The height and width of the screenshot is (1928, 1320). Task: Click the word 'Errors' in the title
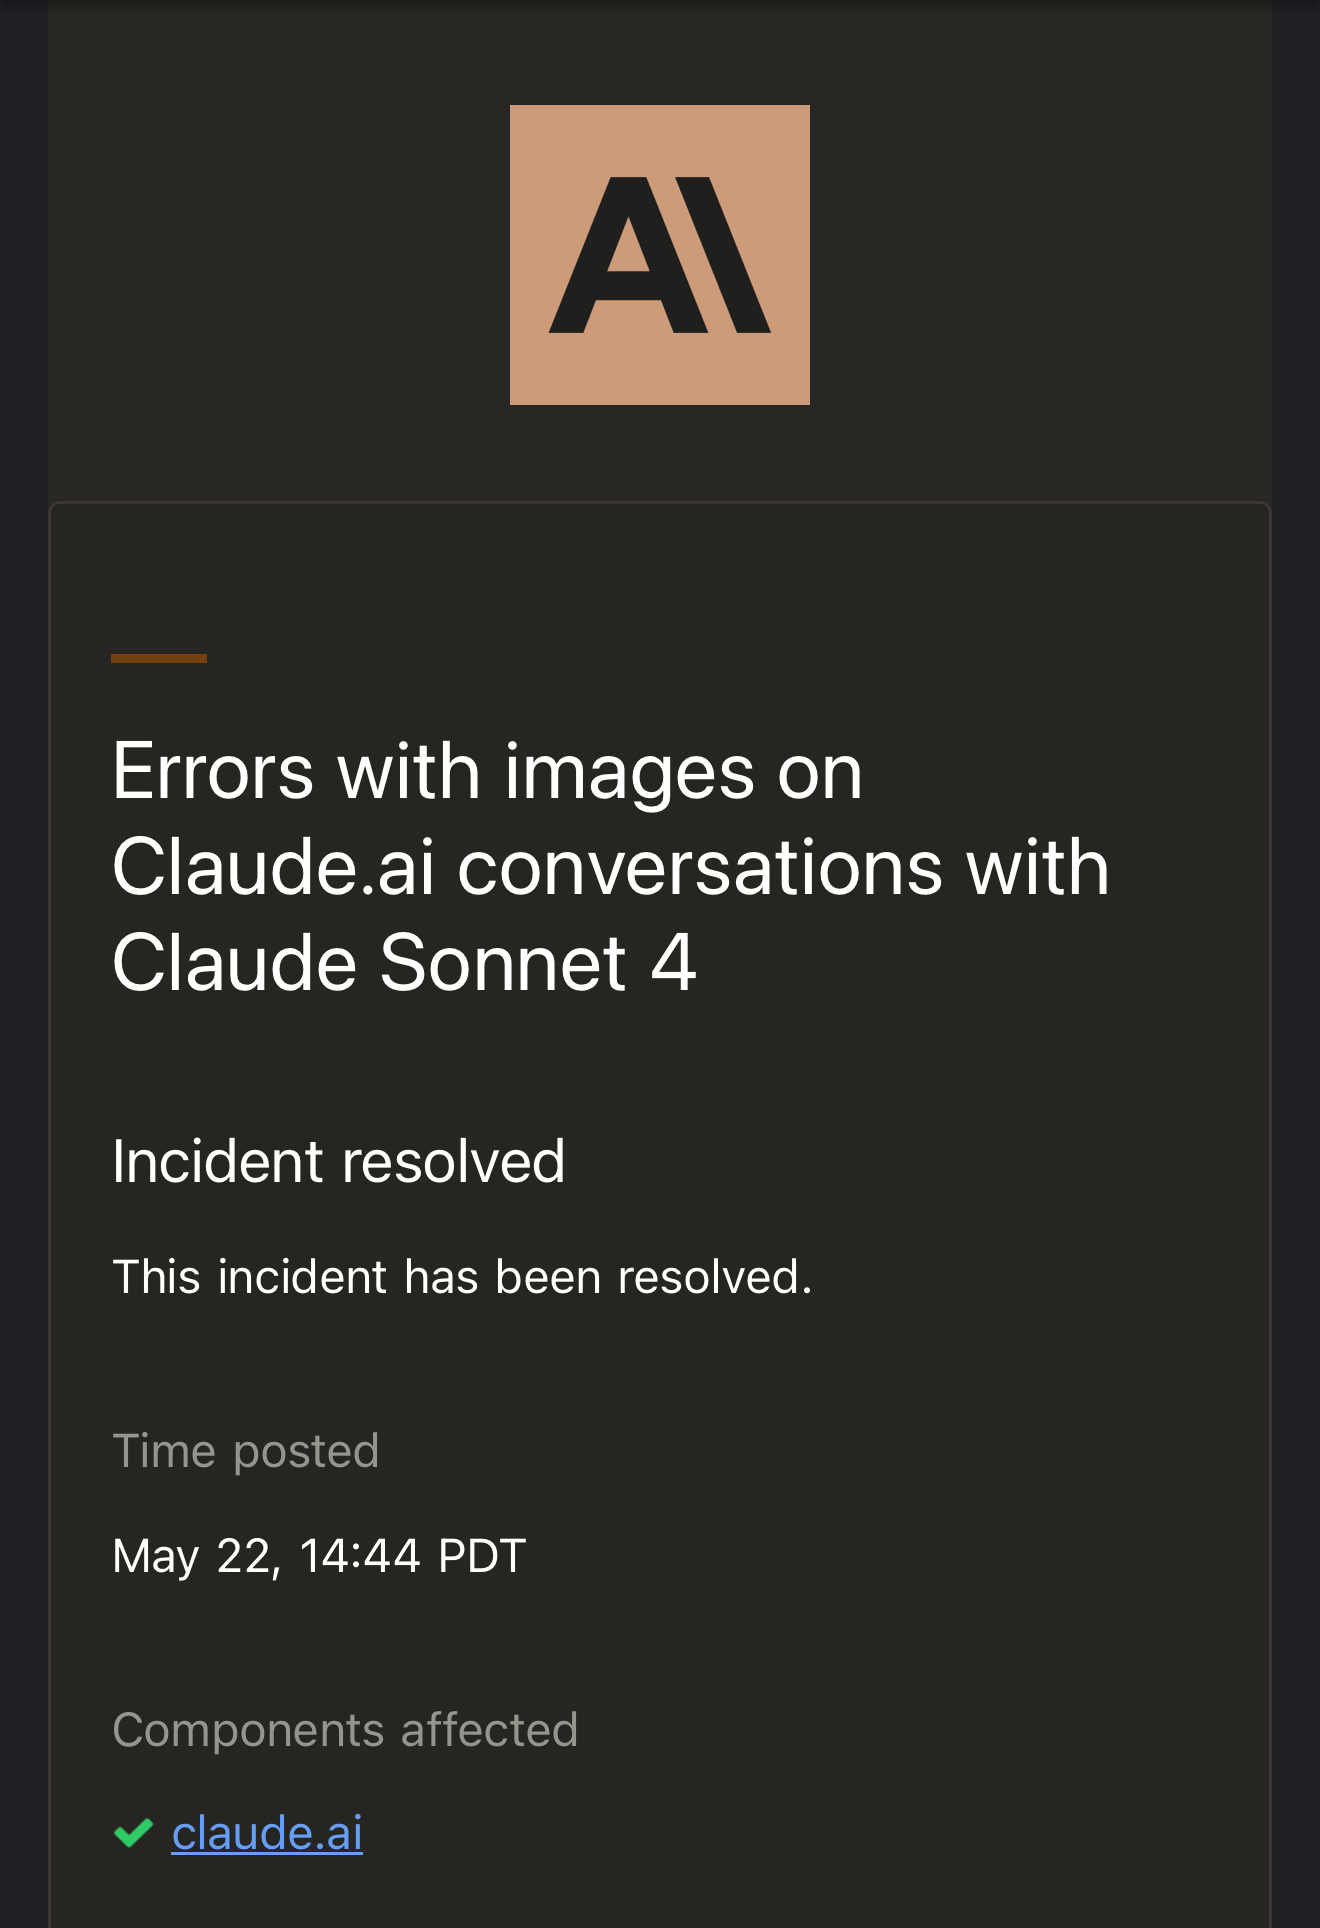213,772
